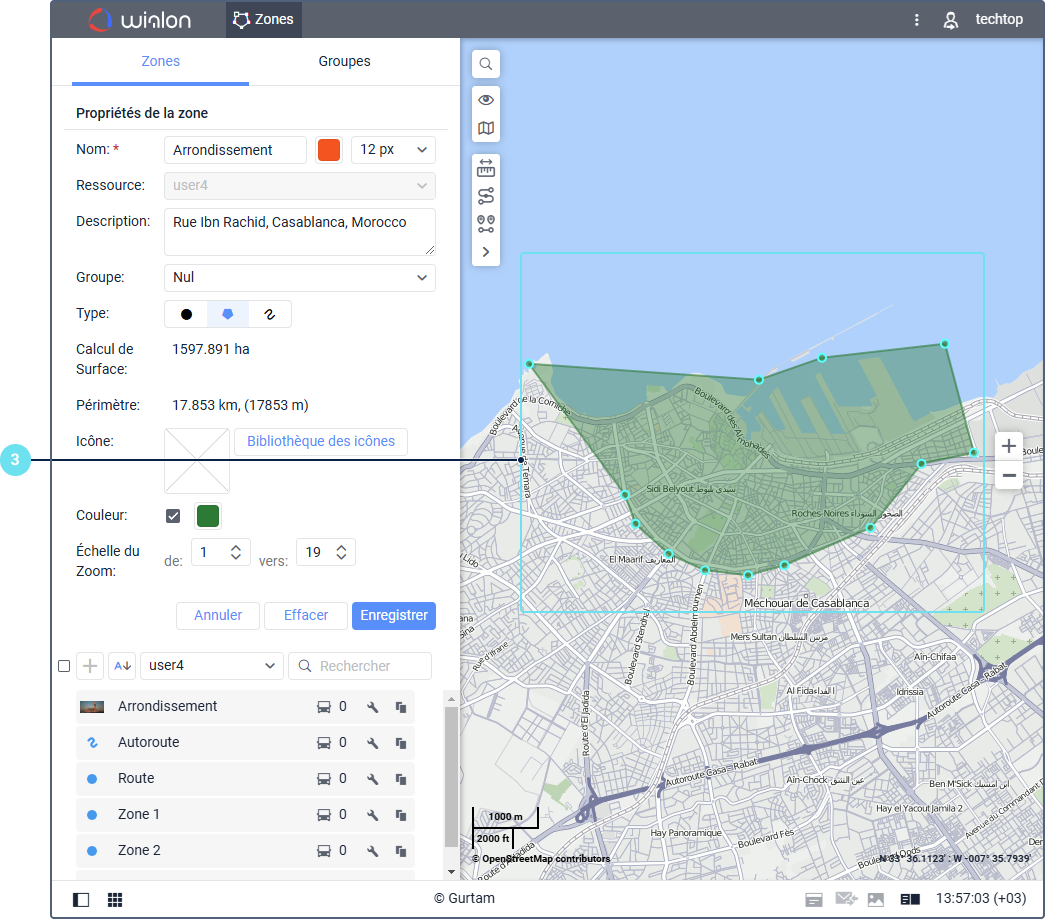Toggle the map visibility eye icon

pyautogui.click(x=486, y=100)
